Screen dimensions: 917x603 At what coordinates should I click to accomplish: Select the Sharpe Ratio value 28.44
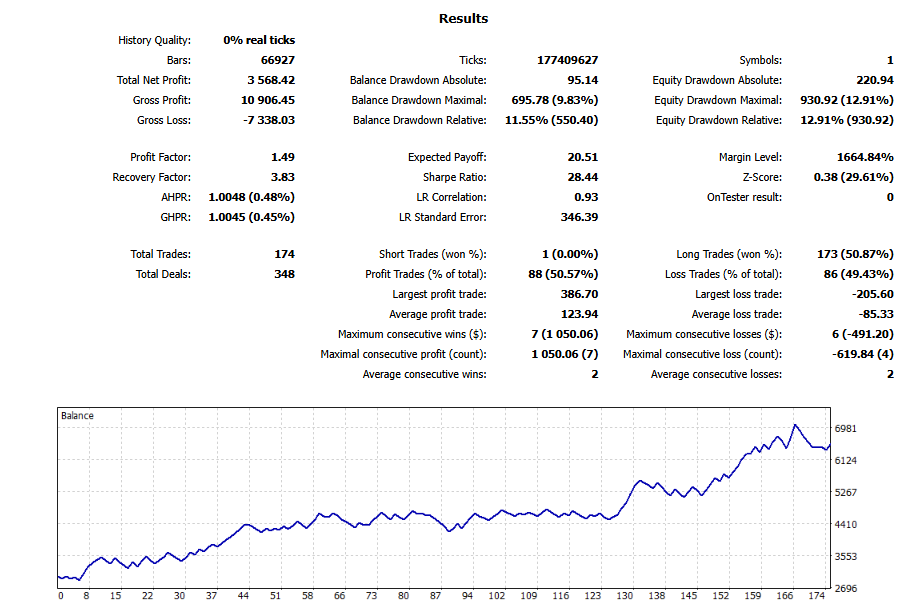click(581, 178)
